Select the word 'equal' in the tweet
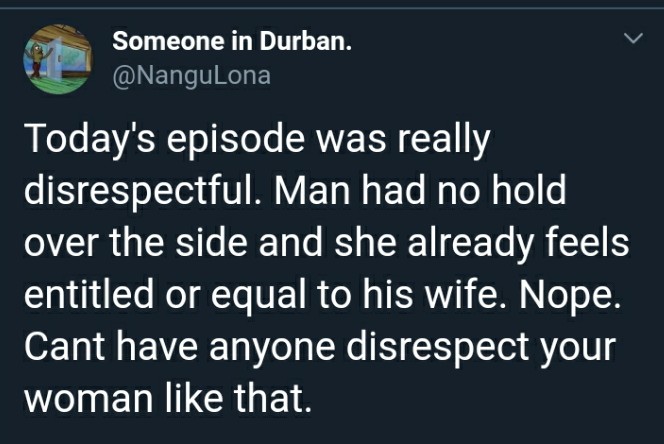 pyautogui.click(x=258, y=296)
